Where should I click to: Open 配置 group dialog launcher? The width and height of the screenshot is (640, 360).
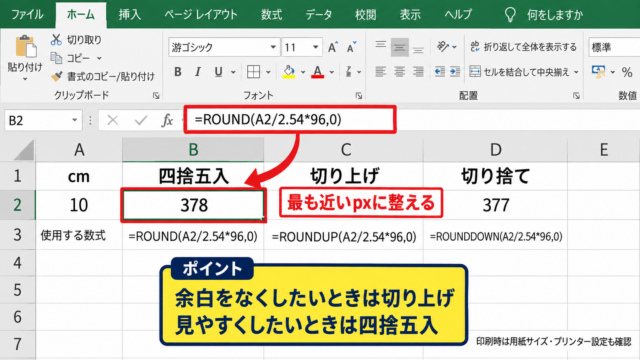[576, 96]
